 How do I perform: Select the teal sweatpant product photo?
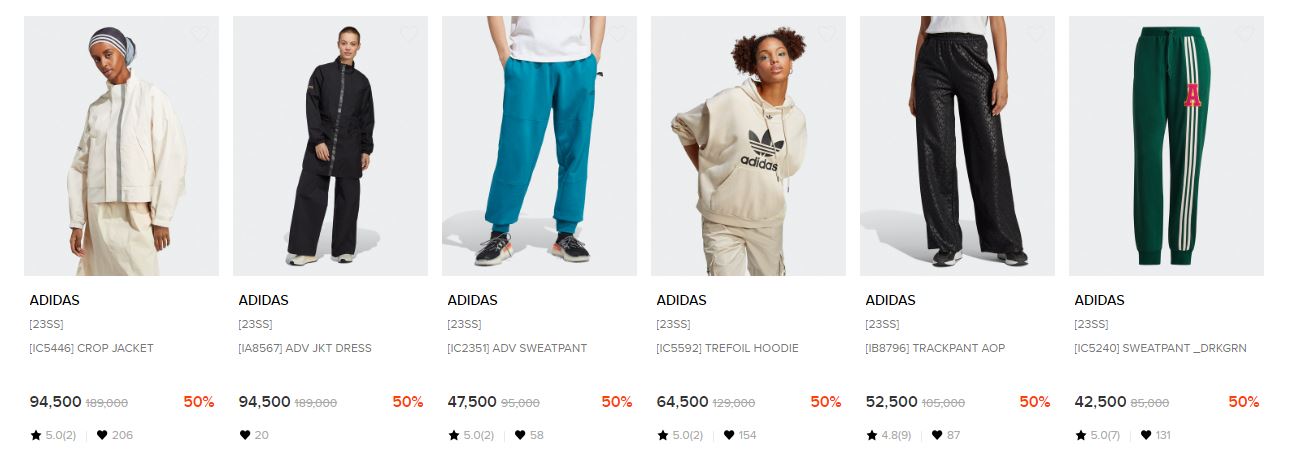coord(539,146)
